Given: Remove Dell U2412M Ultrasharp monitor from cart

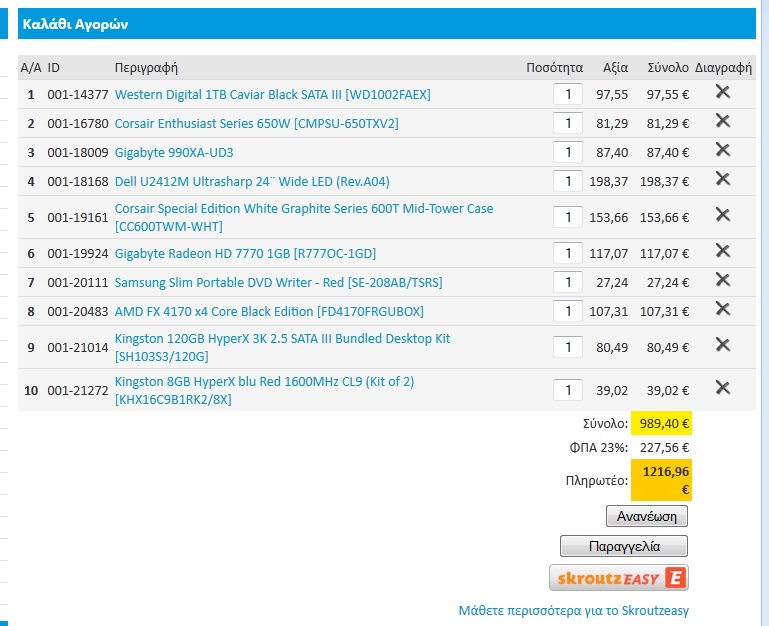Looking at the screenshot, I should coord(723,179).
